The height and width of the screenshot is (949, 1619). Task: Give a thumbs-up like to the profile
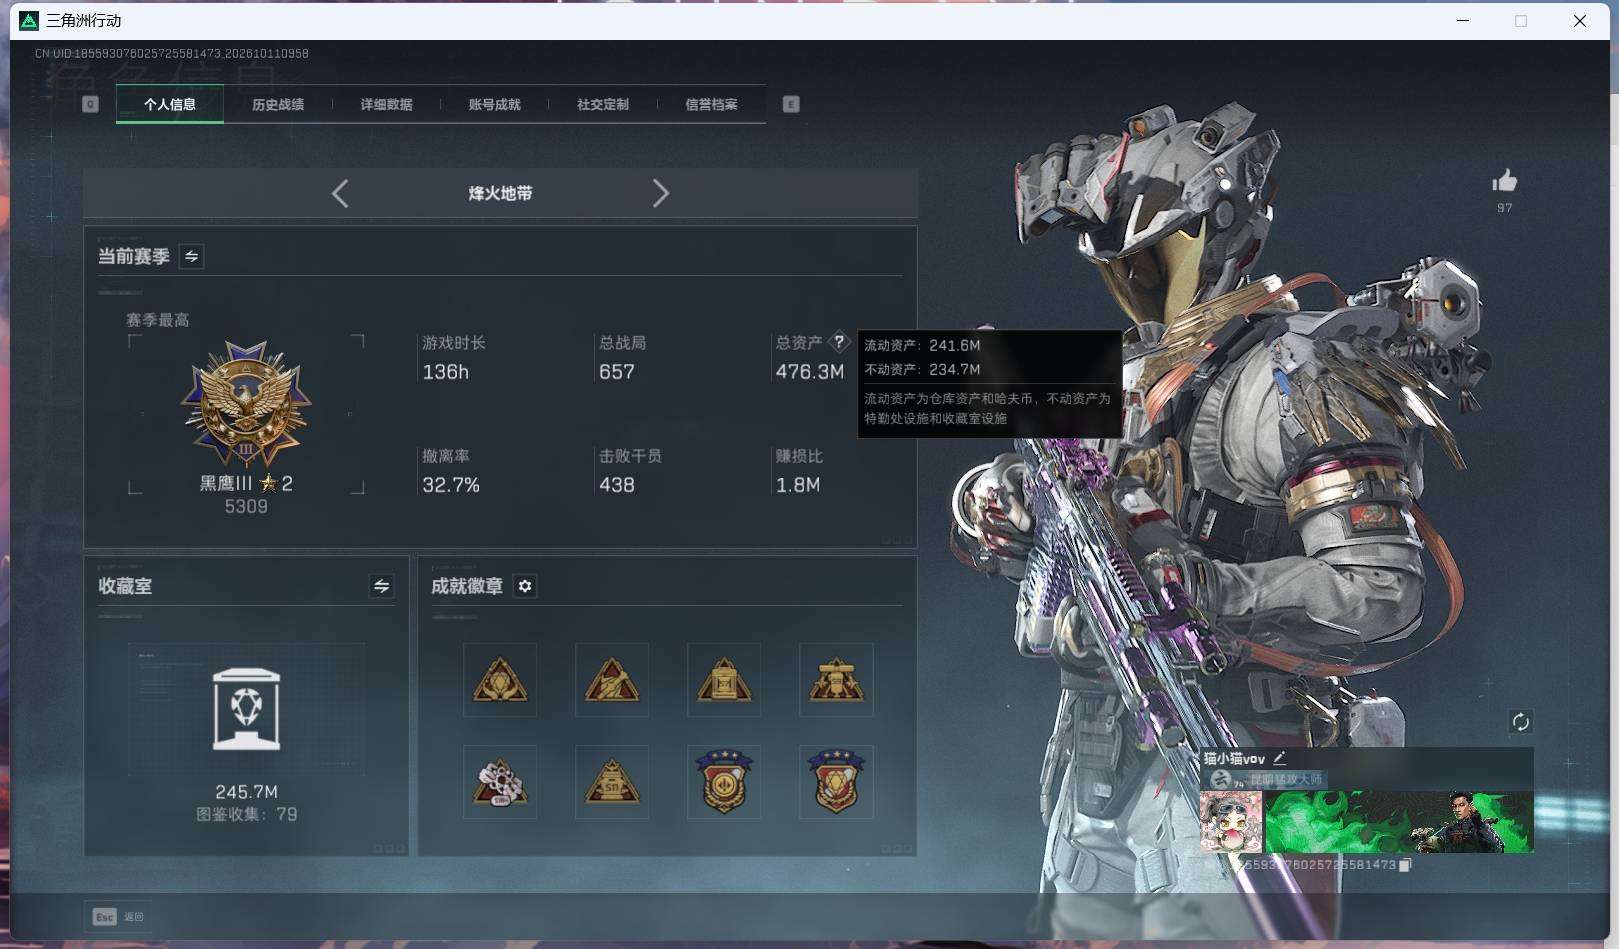1504,181
